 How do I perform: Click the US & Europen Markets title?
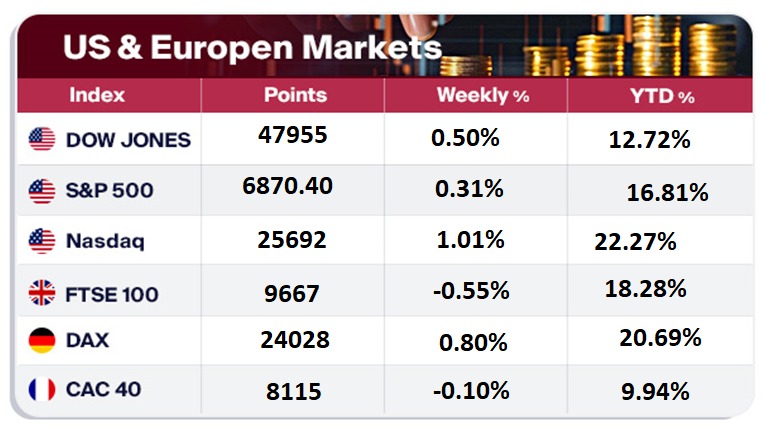pos(252,48)
